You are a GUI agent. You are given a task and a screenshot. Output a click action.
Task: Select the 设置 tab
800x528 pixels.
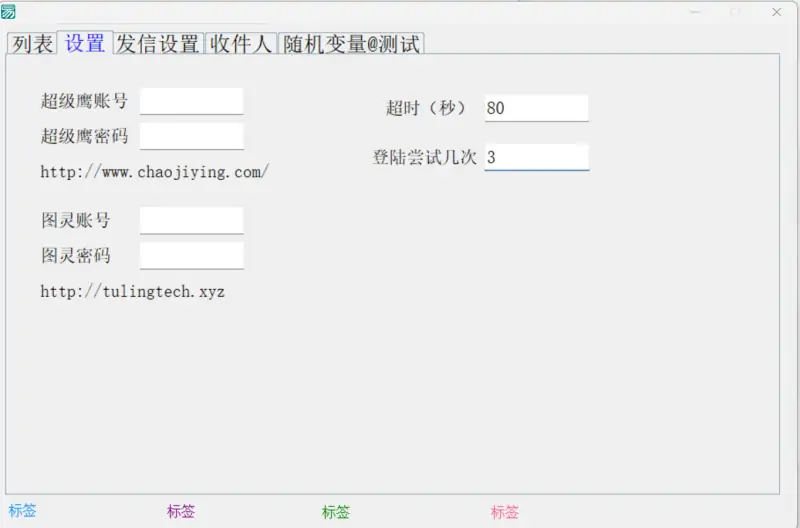pos(85,43)
